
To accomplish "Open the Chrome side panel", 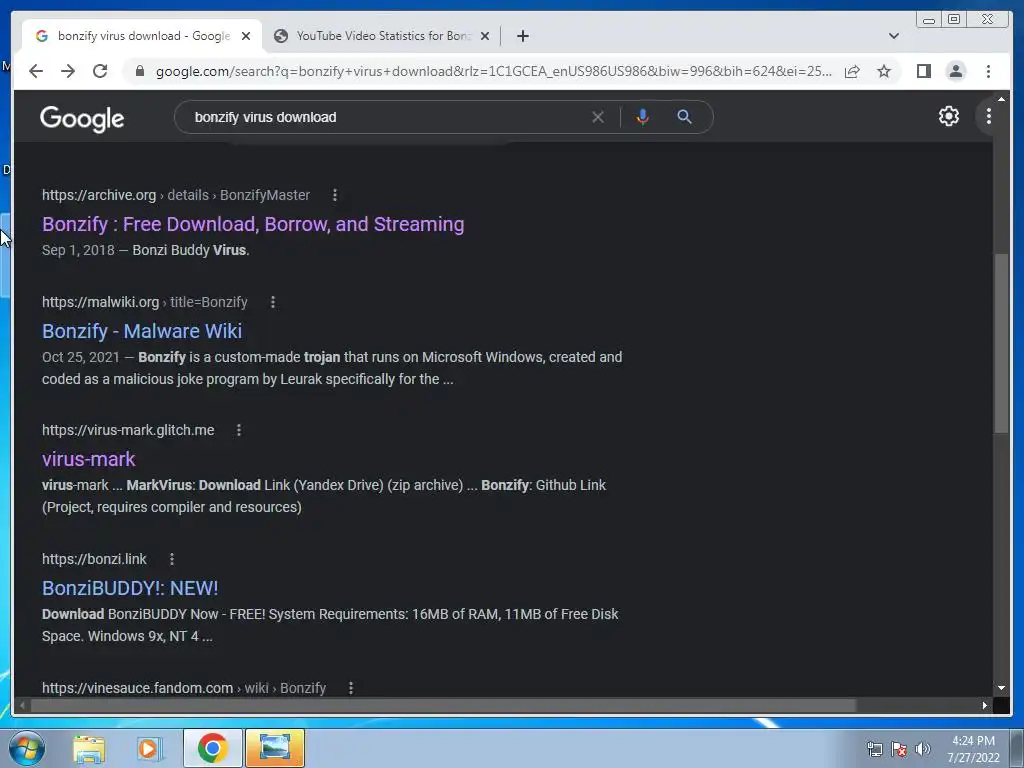I will [923, 71].
